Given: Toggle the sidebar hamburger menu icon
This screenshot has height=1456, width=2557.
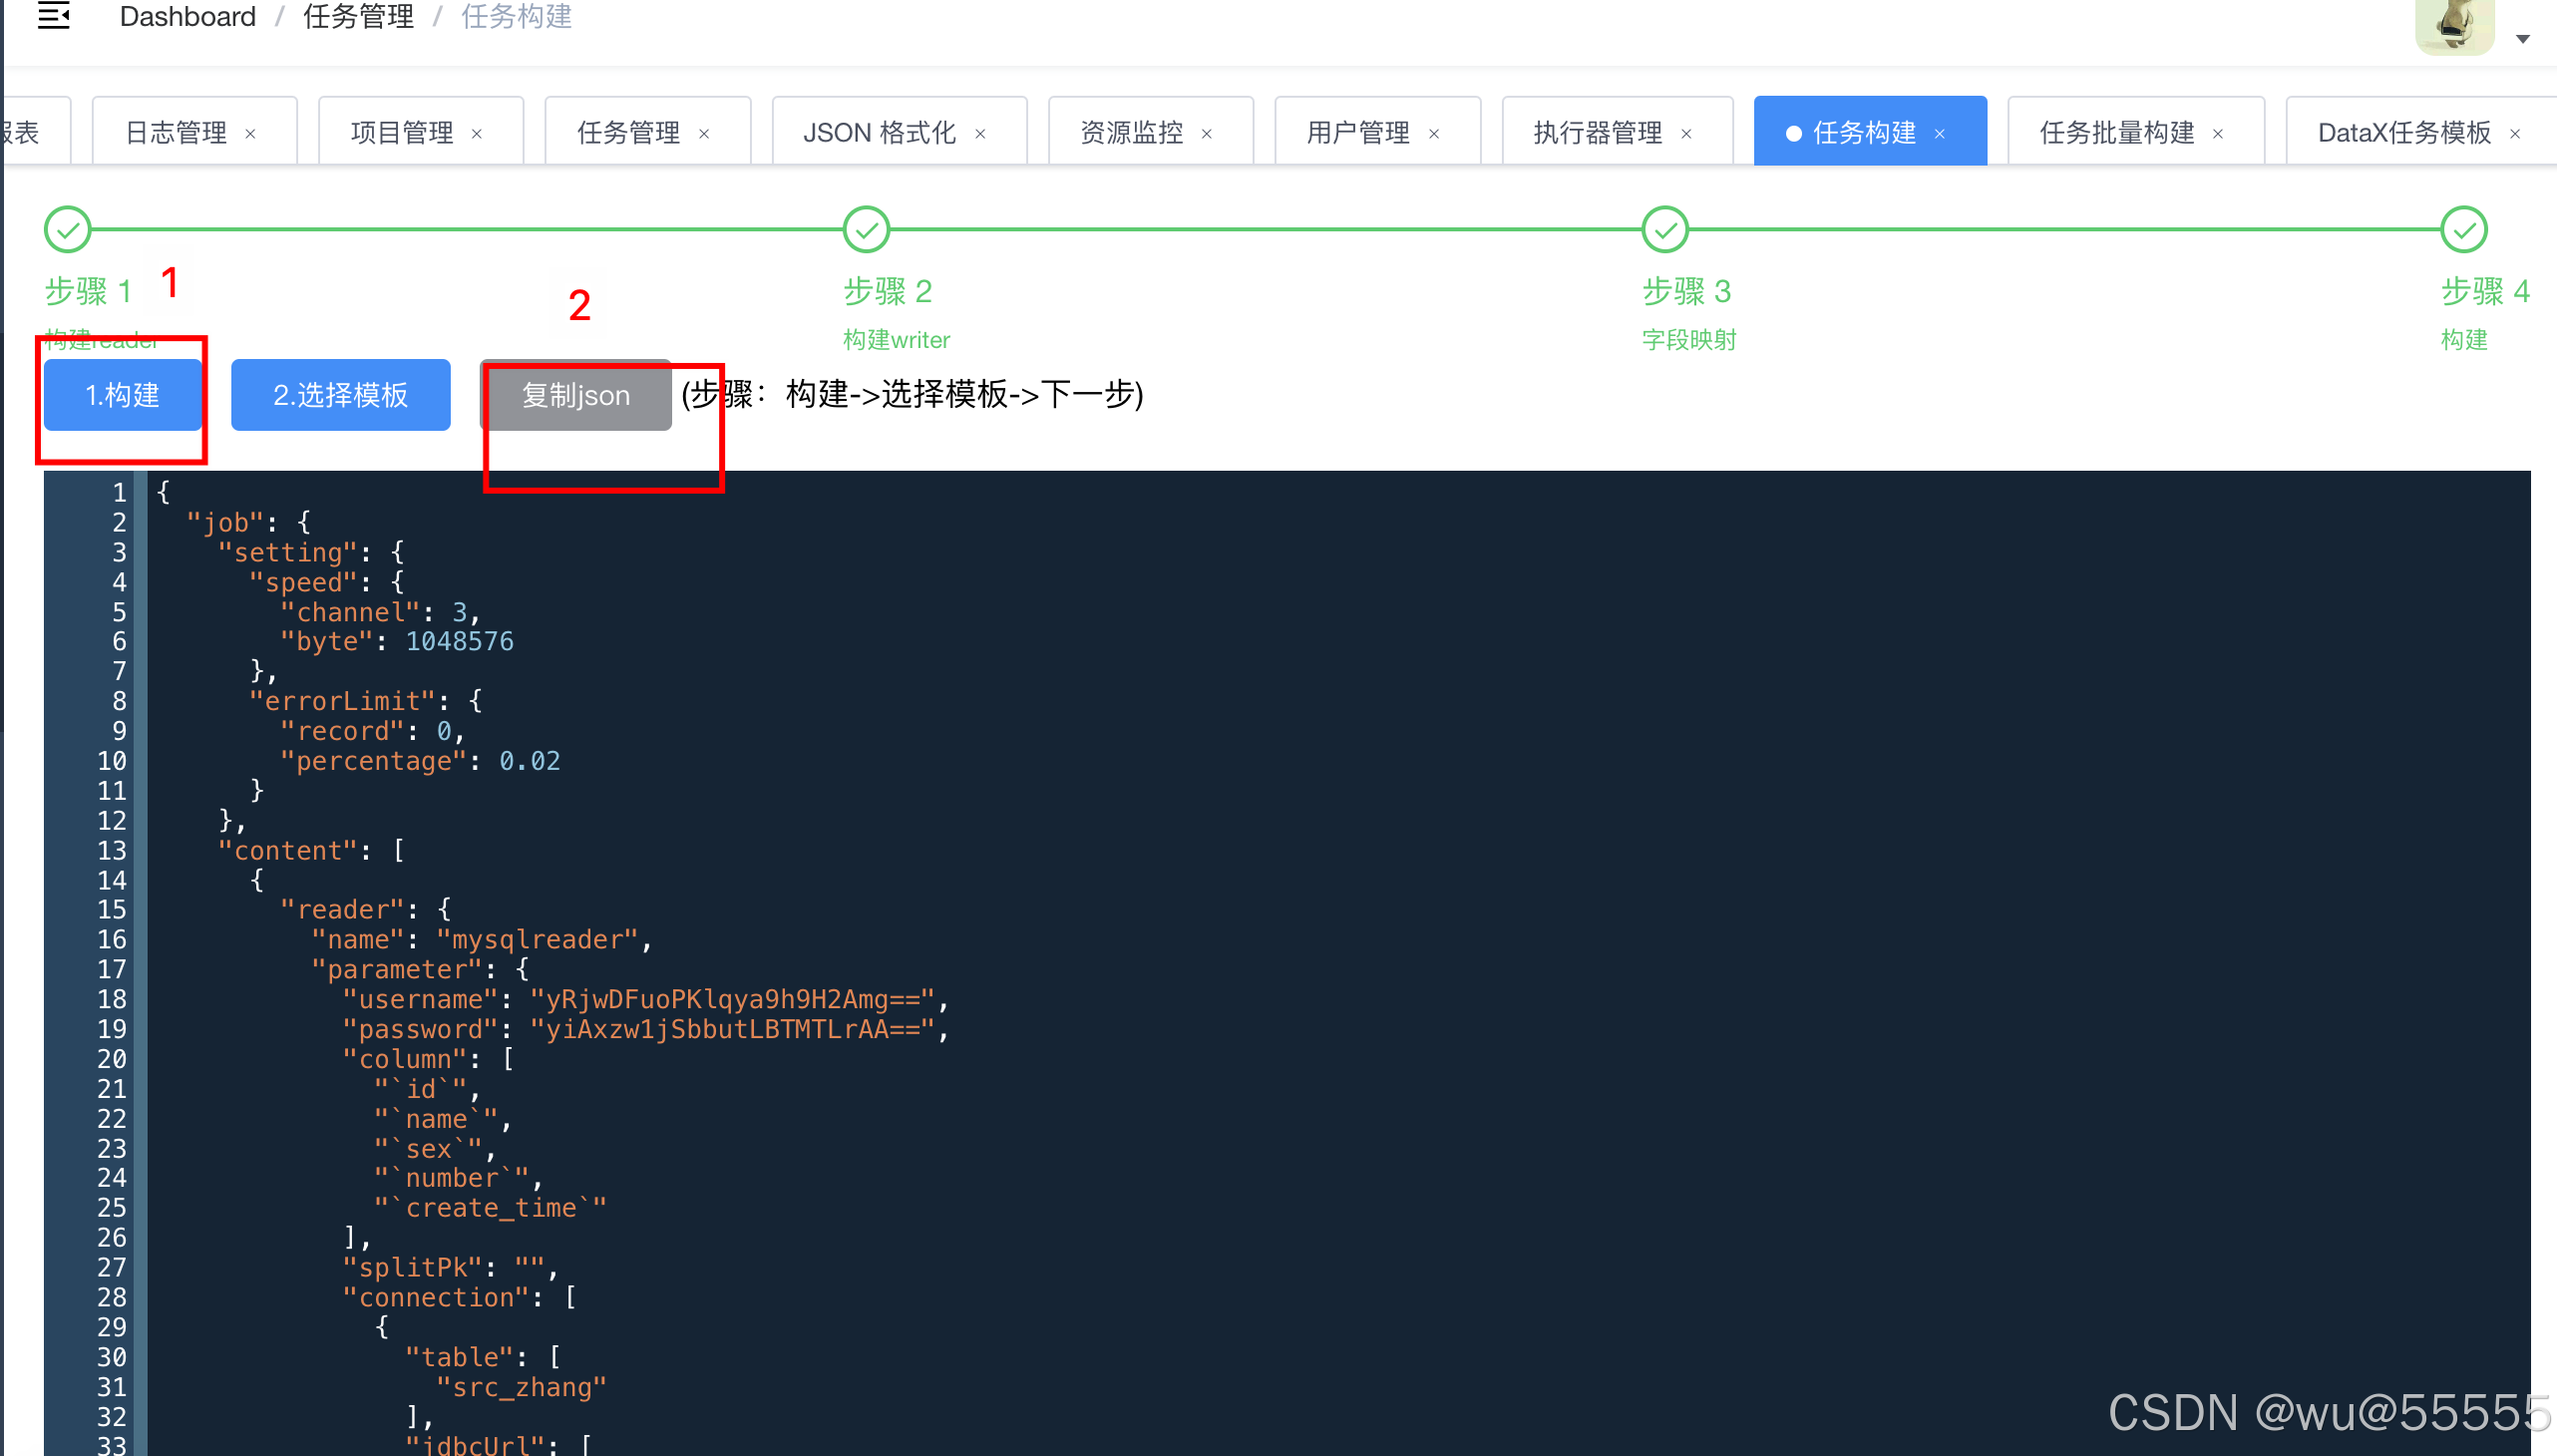Looking at the screenshot, I should click(x=53, y=16).
